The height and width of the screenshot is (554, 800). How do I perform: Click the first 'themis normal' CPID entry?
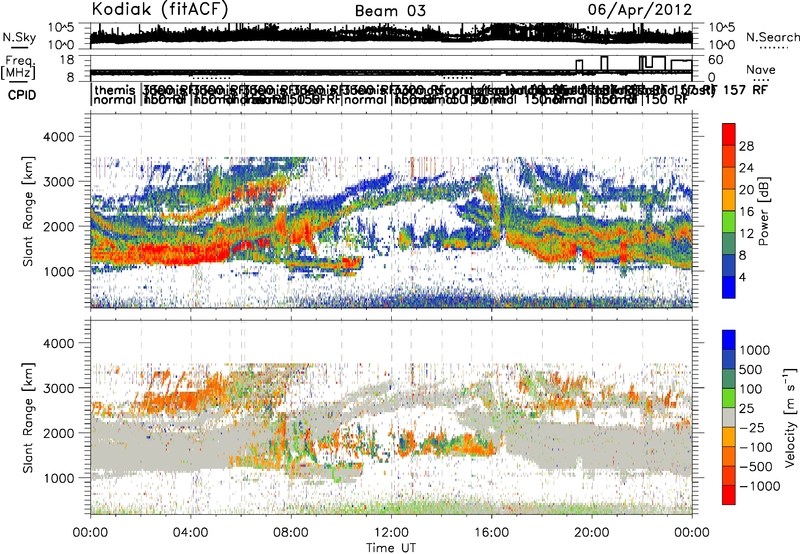point(115,95)
